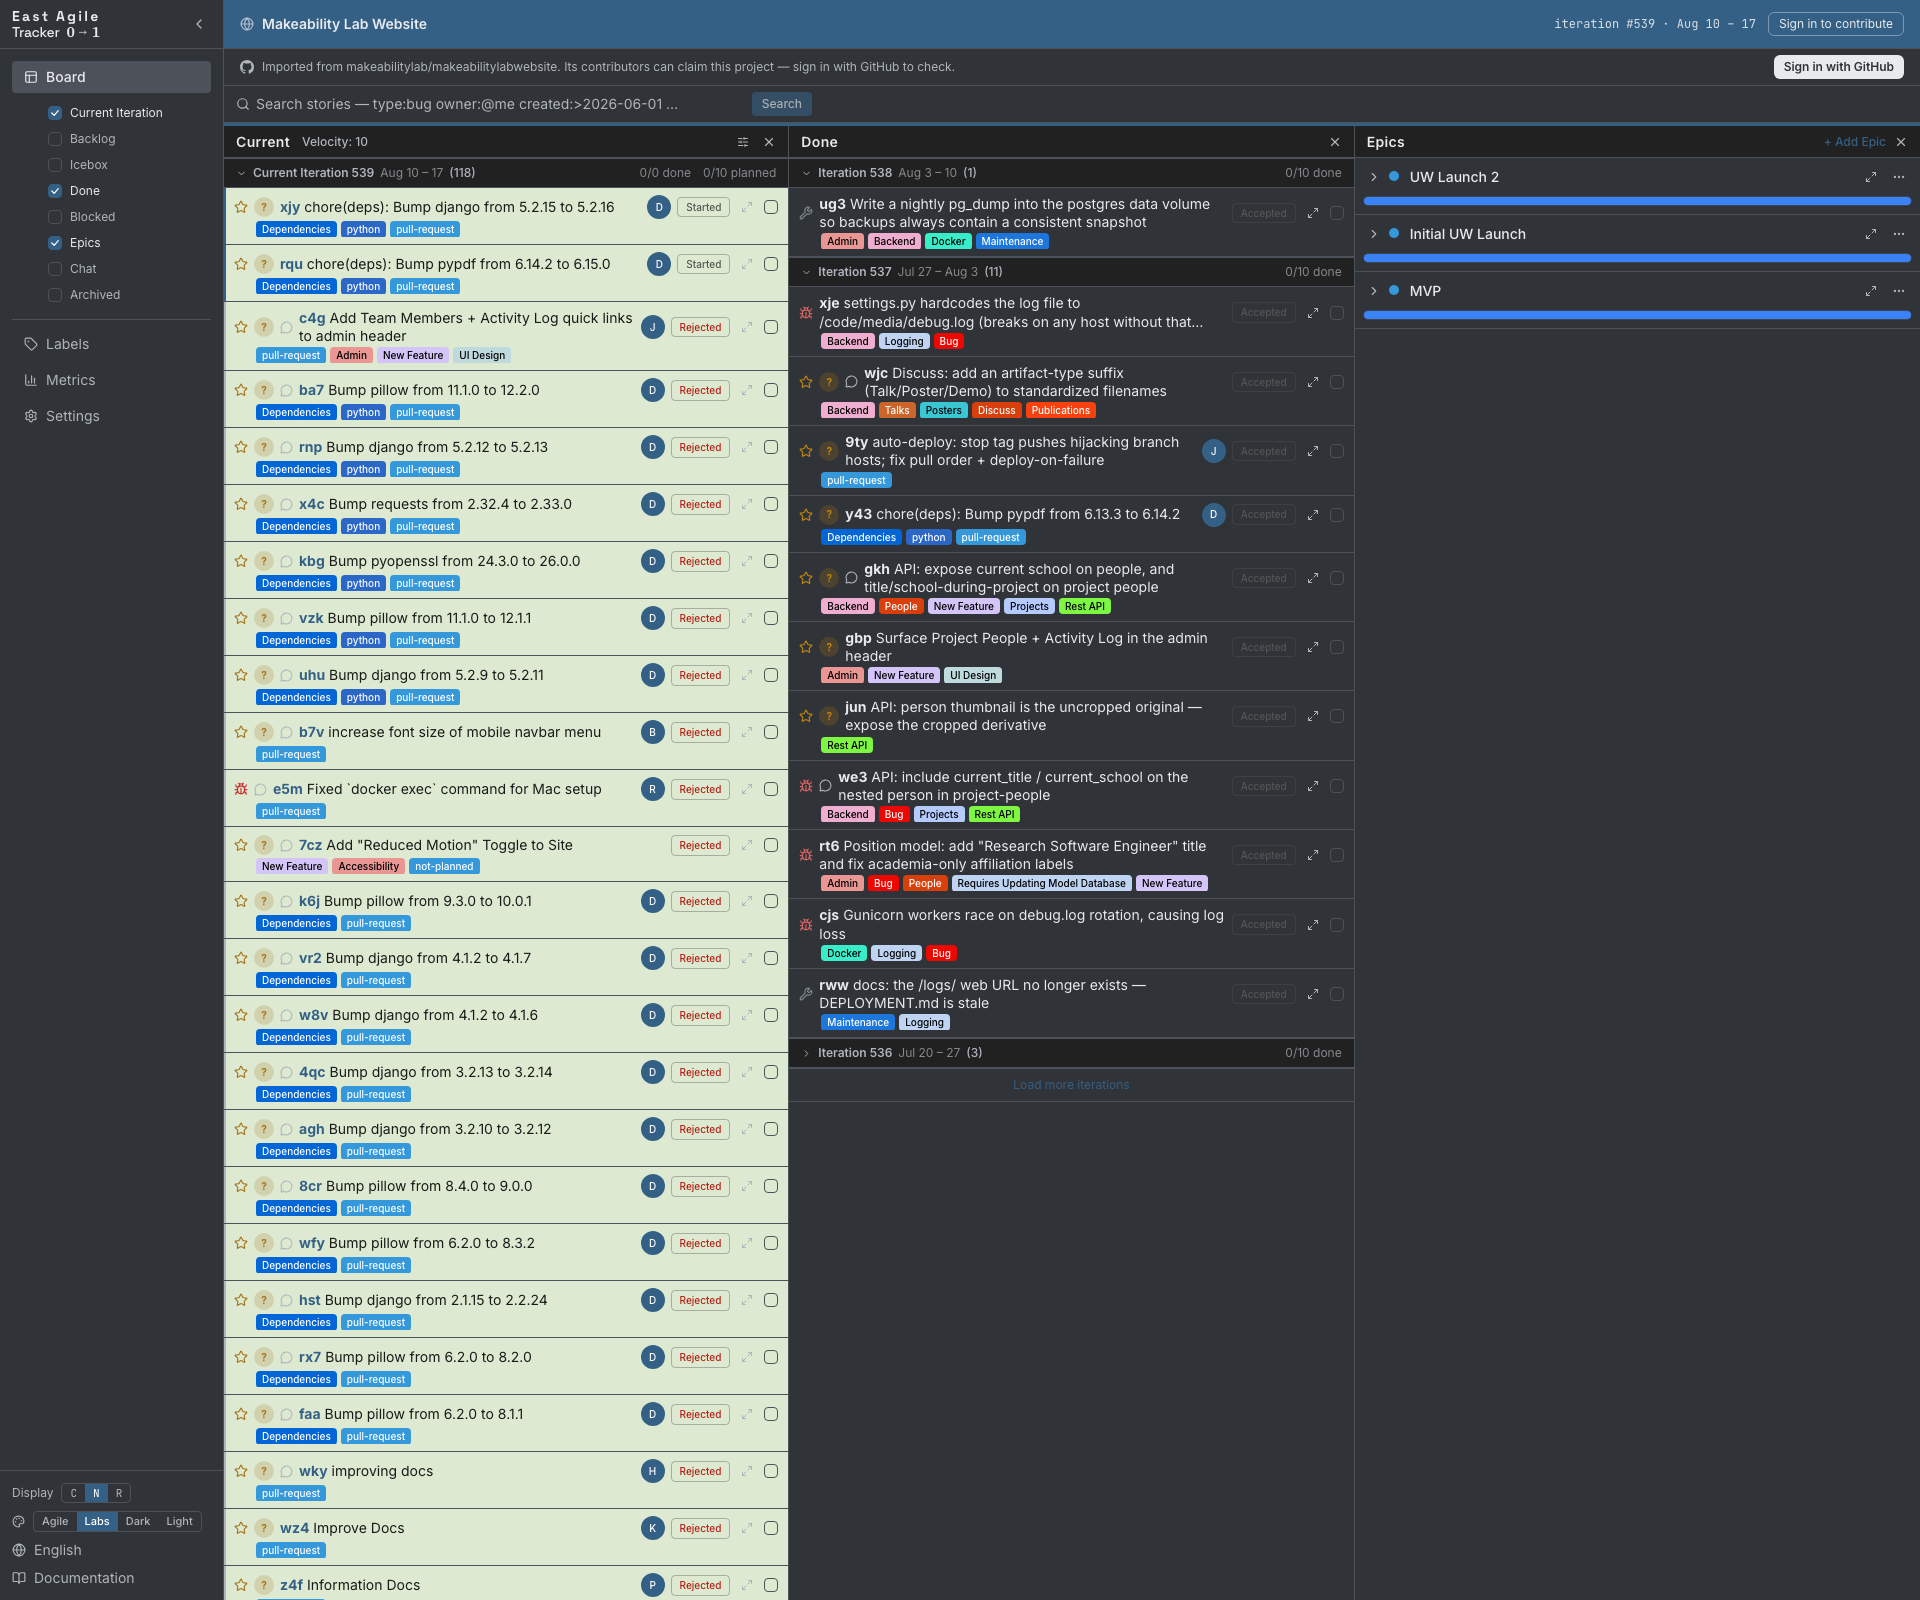Open more options for MVP epic
Image resolution: width=1920 pixels, height=1600 pixels.
tap(1899, 291)
